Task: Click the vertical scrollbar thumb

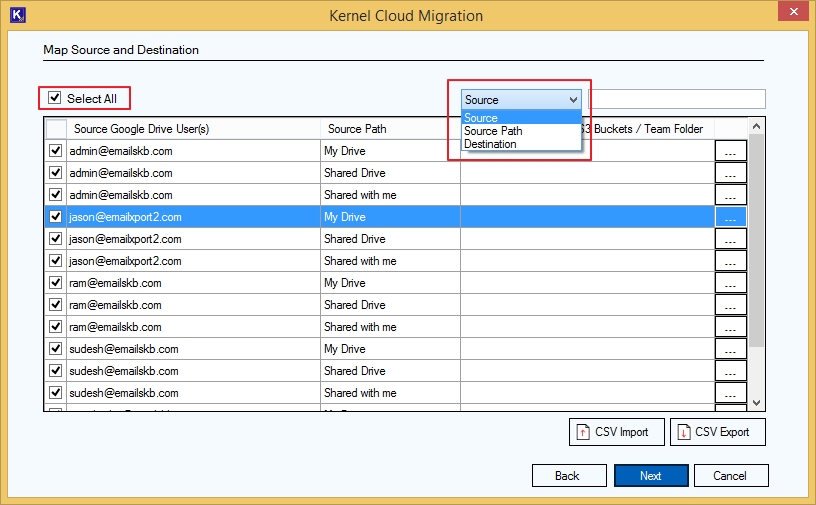Action: click(x=757, y=241)
